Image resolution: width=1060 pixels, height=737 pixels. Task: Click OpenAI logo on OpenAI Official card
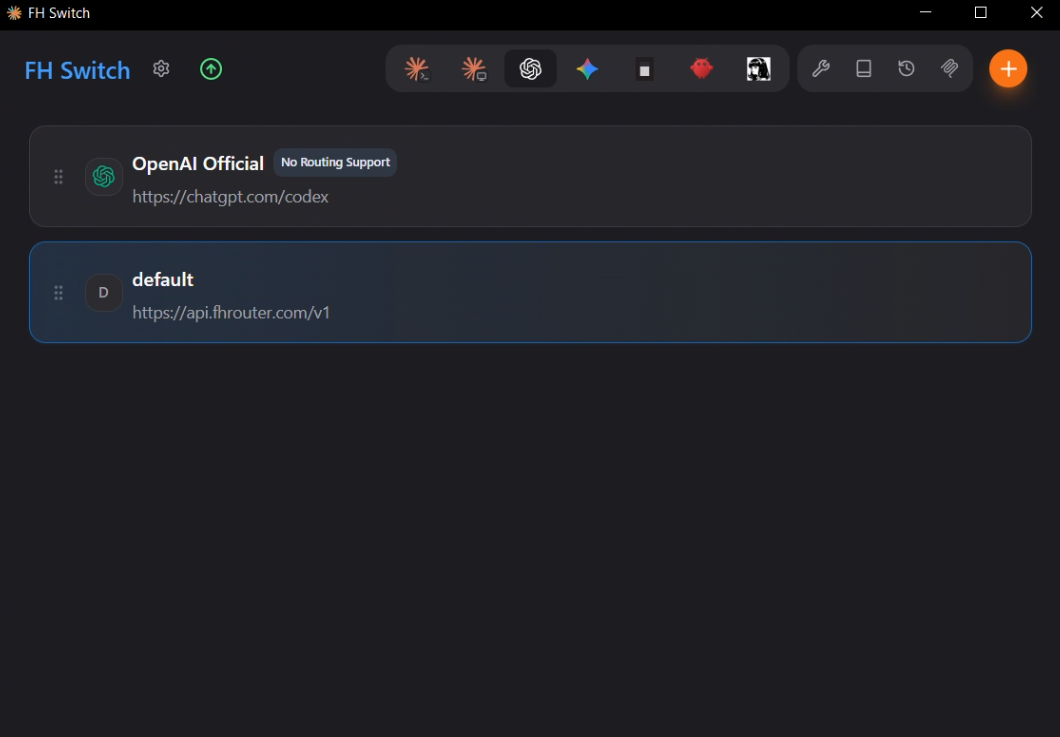[103, 176]
